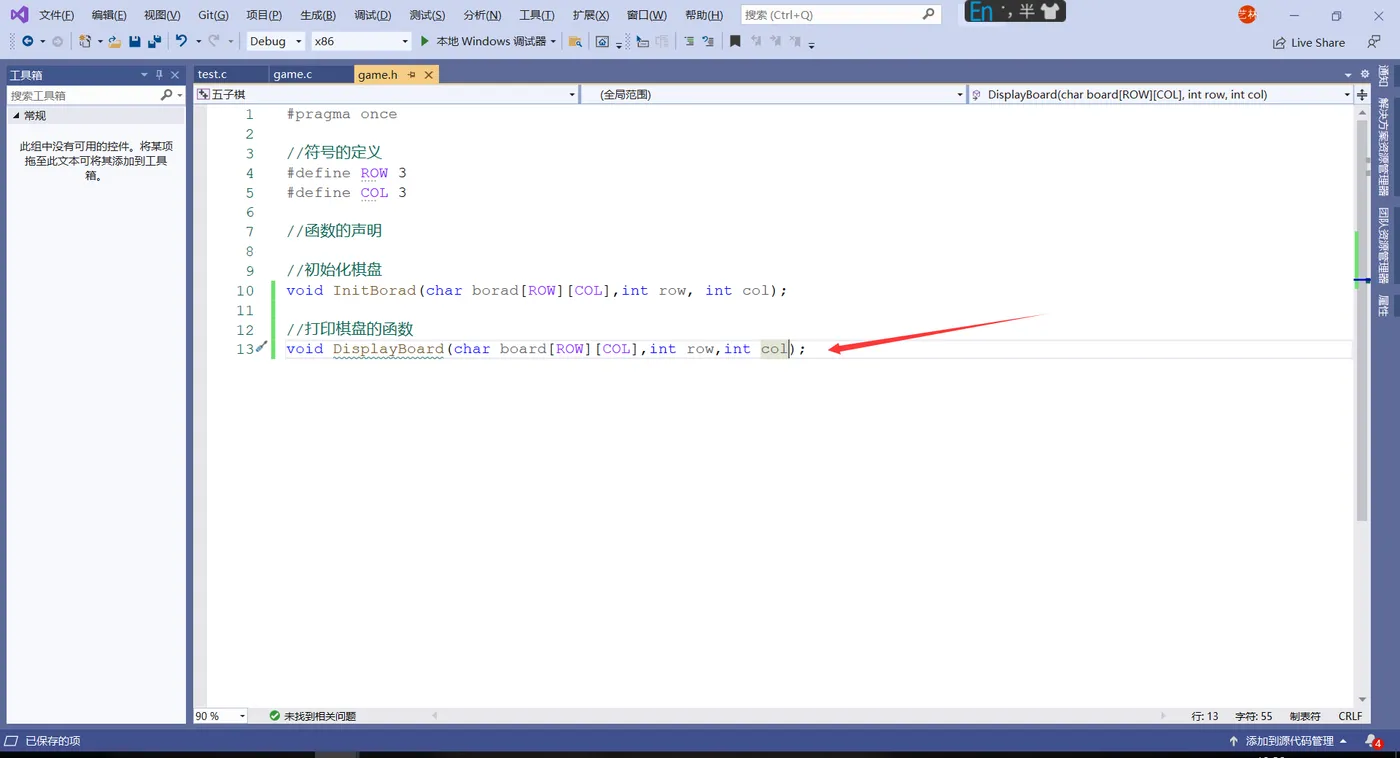
Task: Close the toolbox panel
Action: (175, 75)
